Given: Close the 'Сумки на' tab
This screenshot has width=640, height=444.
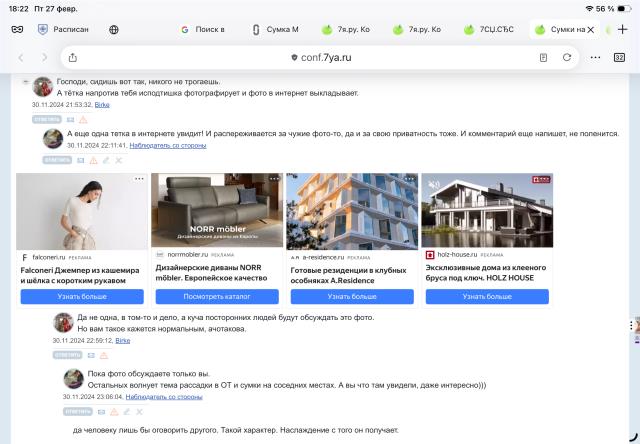Looking at the screenshot, I should coord(590,30).
